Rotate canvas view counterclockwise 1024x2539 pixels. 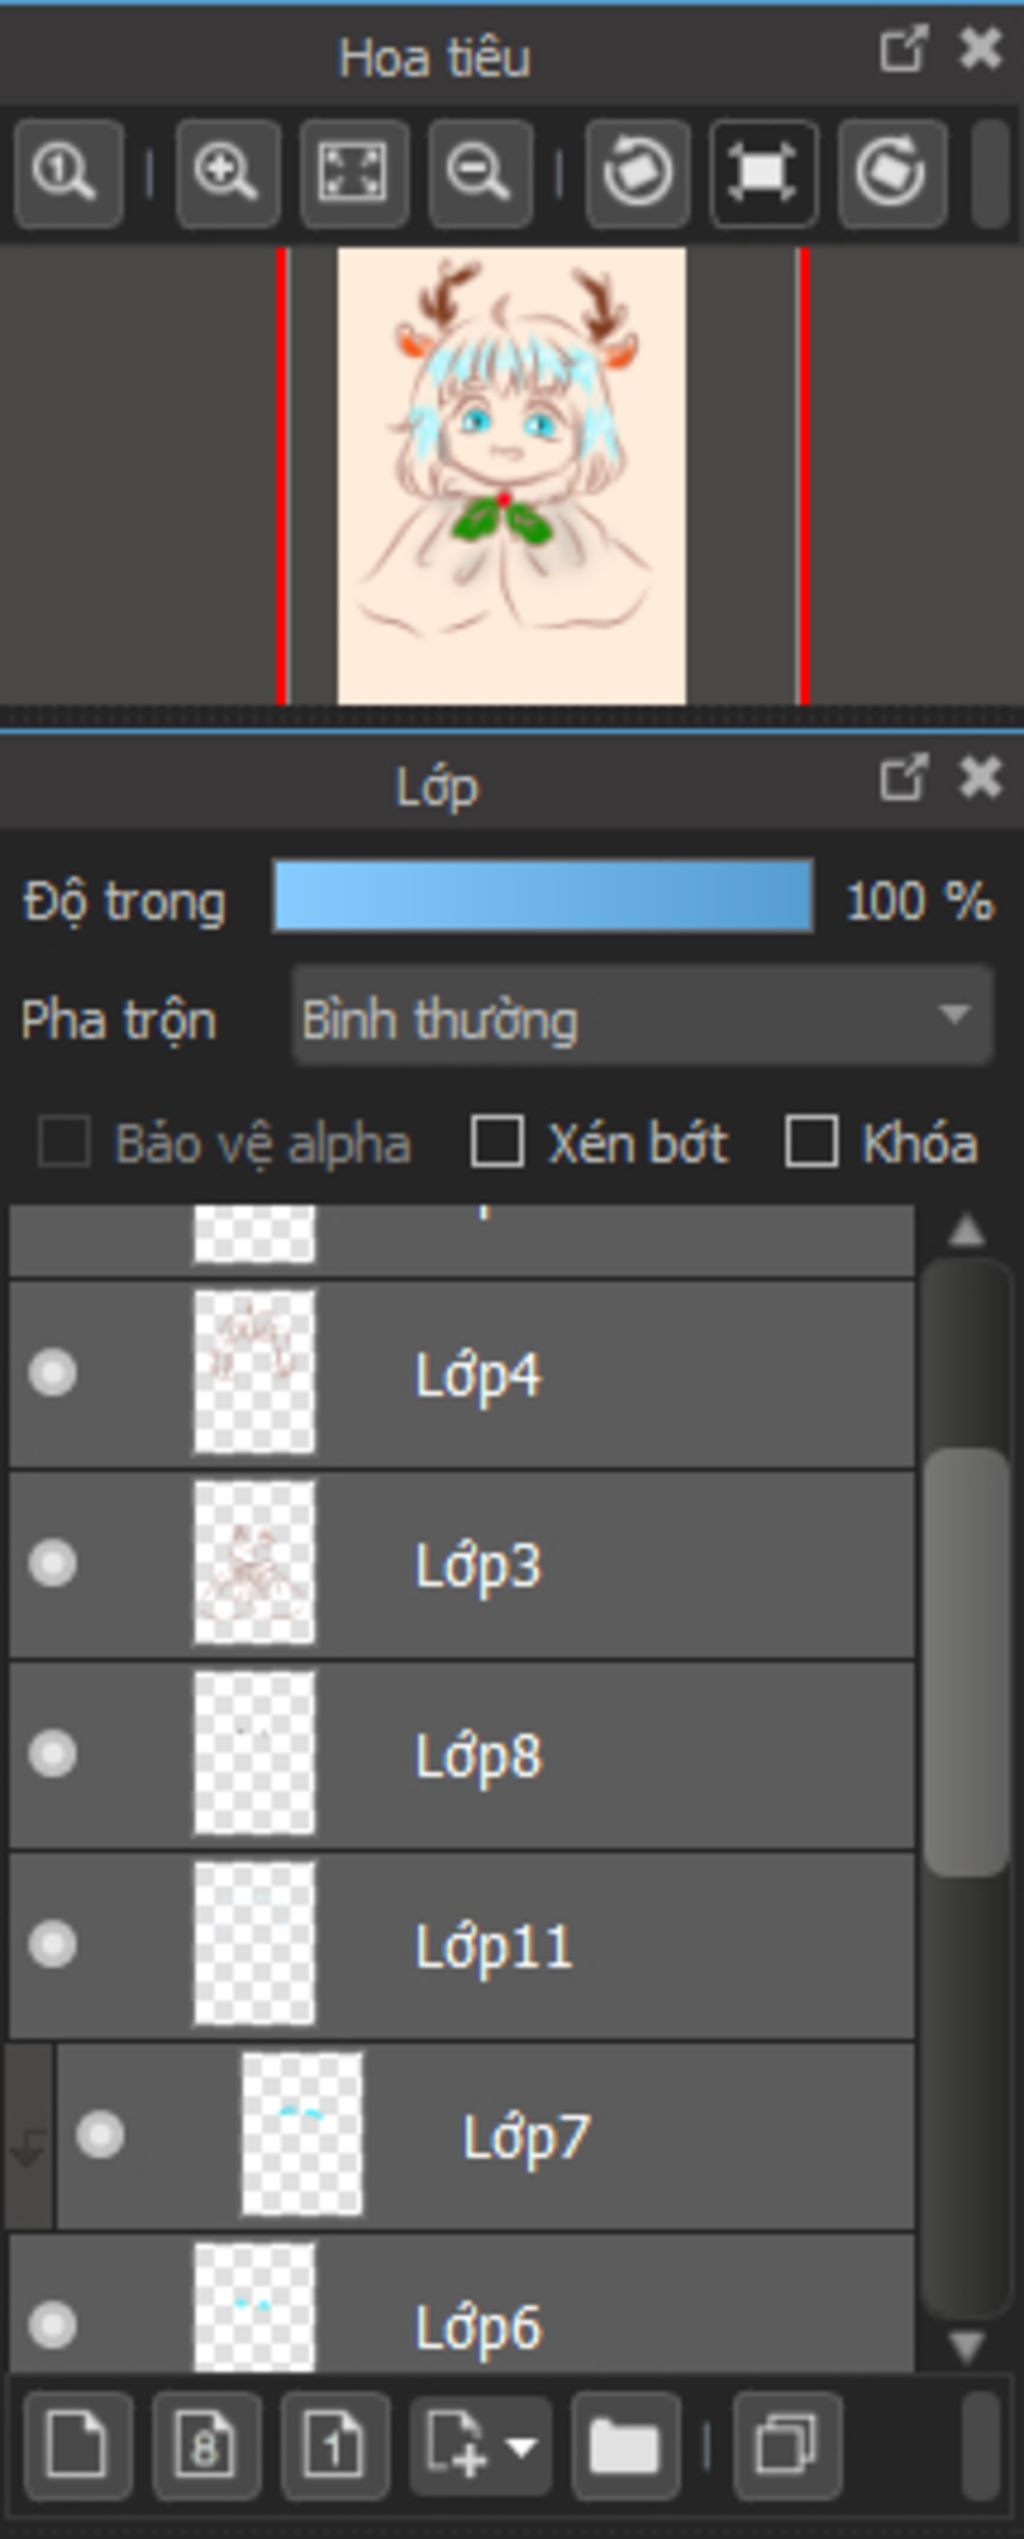point(638,173)
